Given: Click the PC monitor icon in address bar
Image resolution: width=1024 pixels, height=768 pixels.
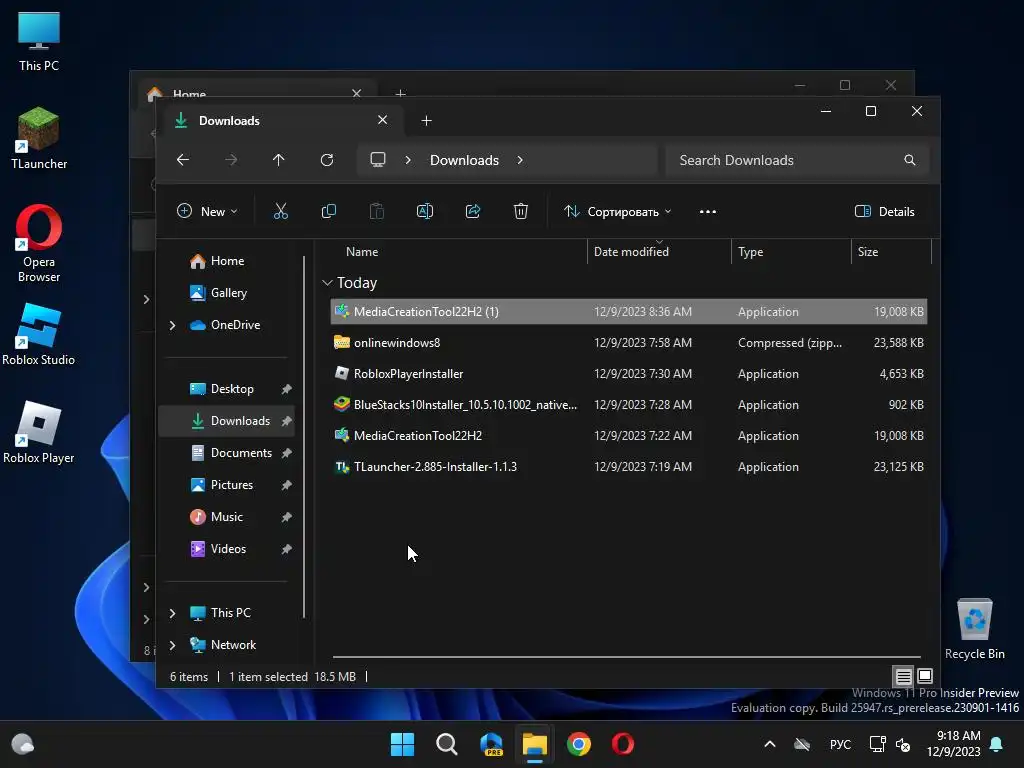Looking at the screenshot, I should tap(377, 160).
